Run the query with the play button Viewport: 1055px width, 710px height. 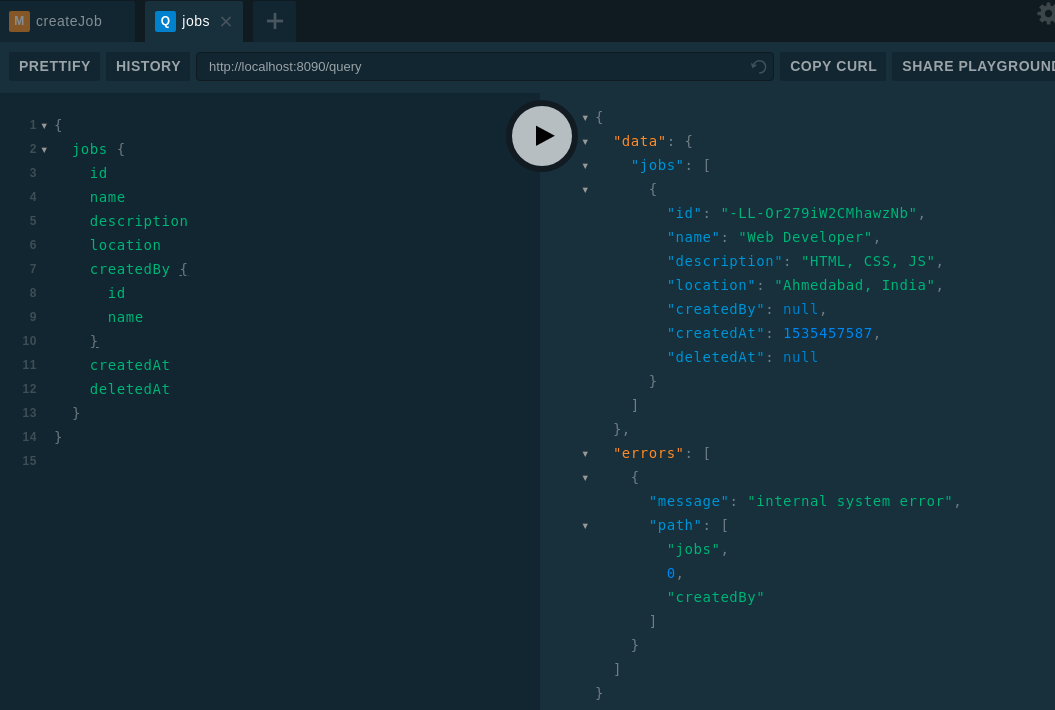[x=542, y=136]
